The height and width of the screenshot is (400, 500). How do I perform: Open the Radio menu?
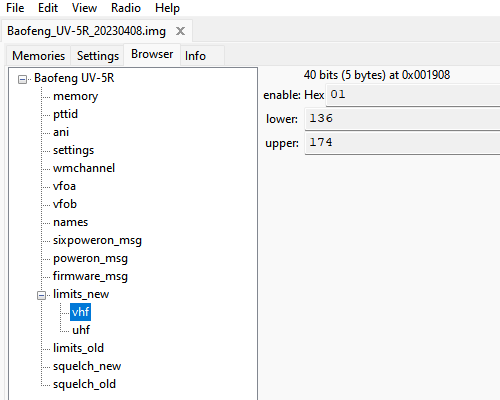click(126, 8)
